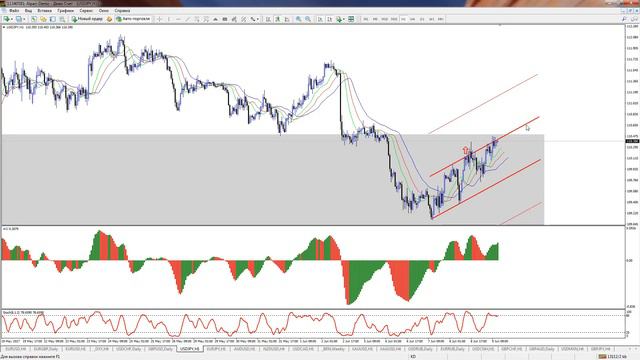Screen dimensions: 640x360
Task: Select the Equidistant Channel tool
Action: [197, 19]
